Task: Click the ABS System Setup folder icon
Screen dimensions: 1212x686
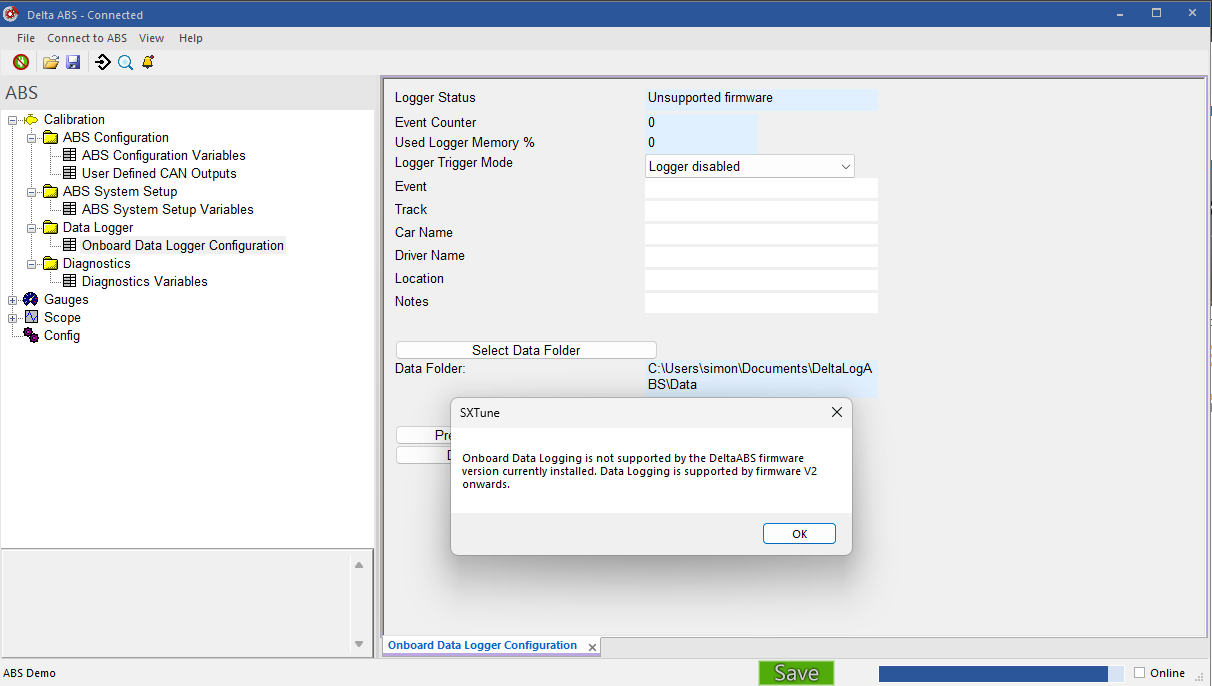Action: pos(50,192)
